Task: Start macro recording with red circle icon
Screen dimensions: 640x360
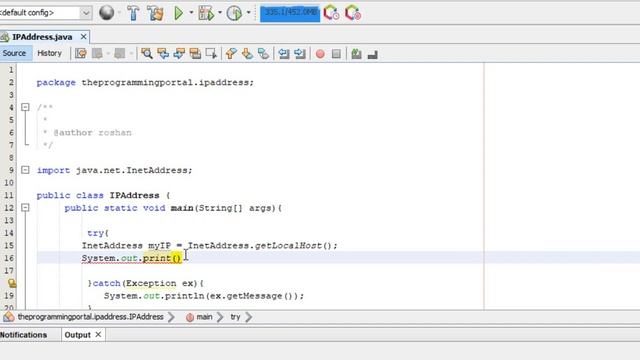Action: click(320, 53)
